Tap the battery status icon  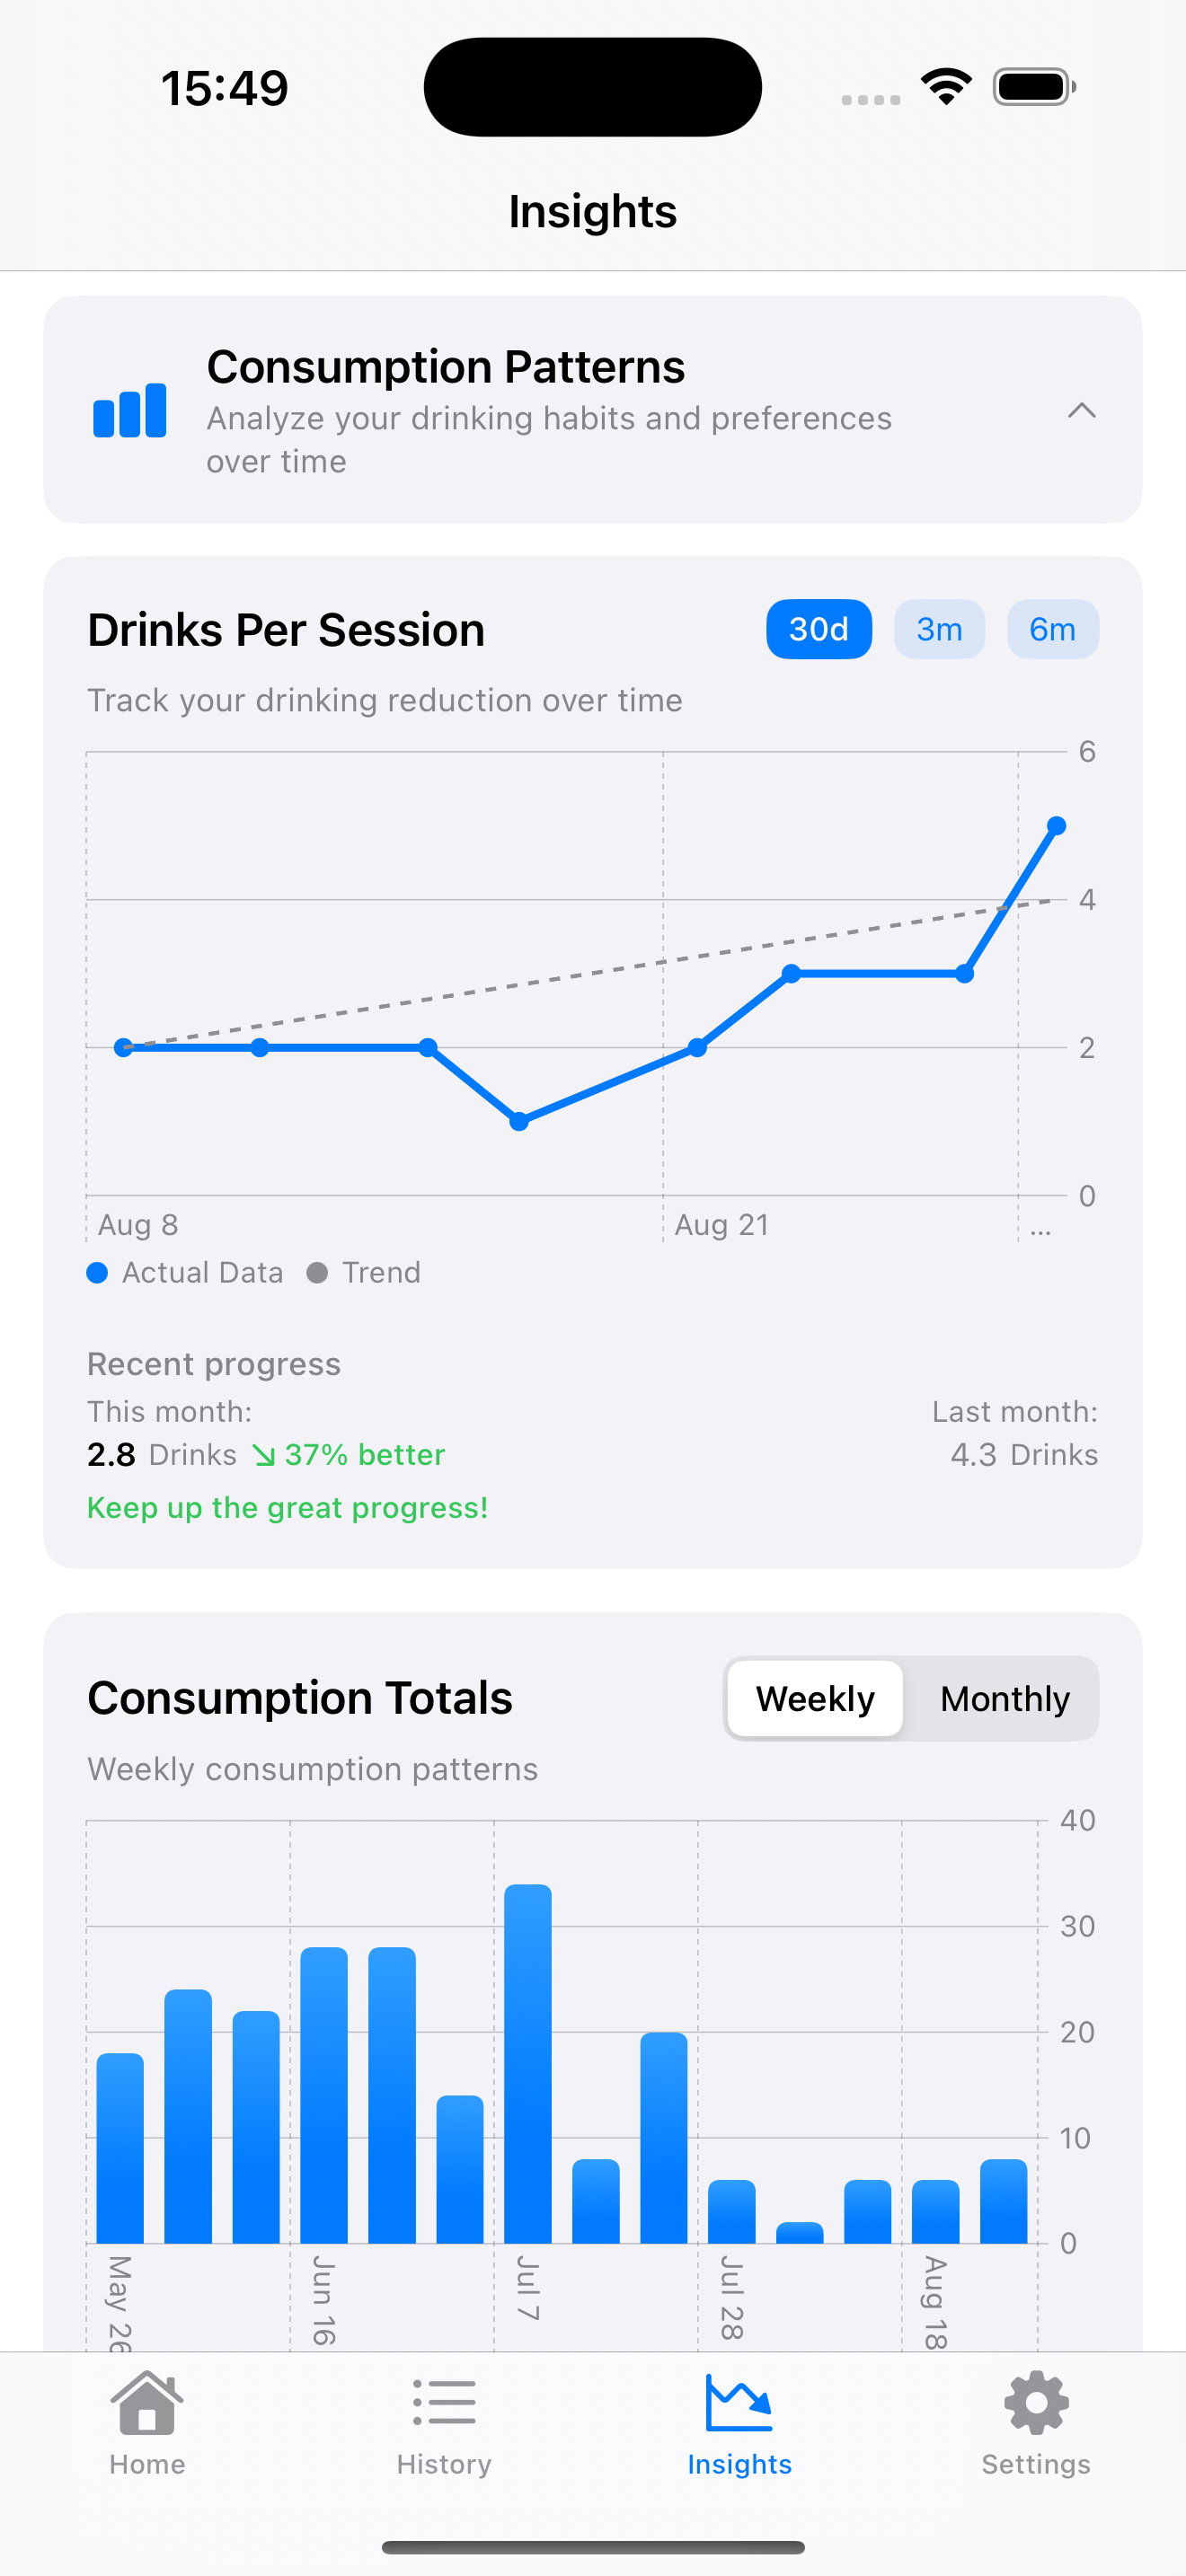click(1034, 87)
